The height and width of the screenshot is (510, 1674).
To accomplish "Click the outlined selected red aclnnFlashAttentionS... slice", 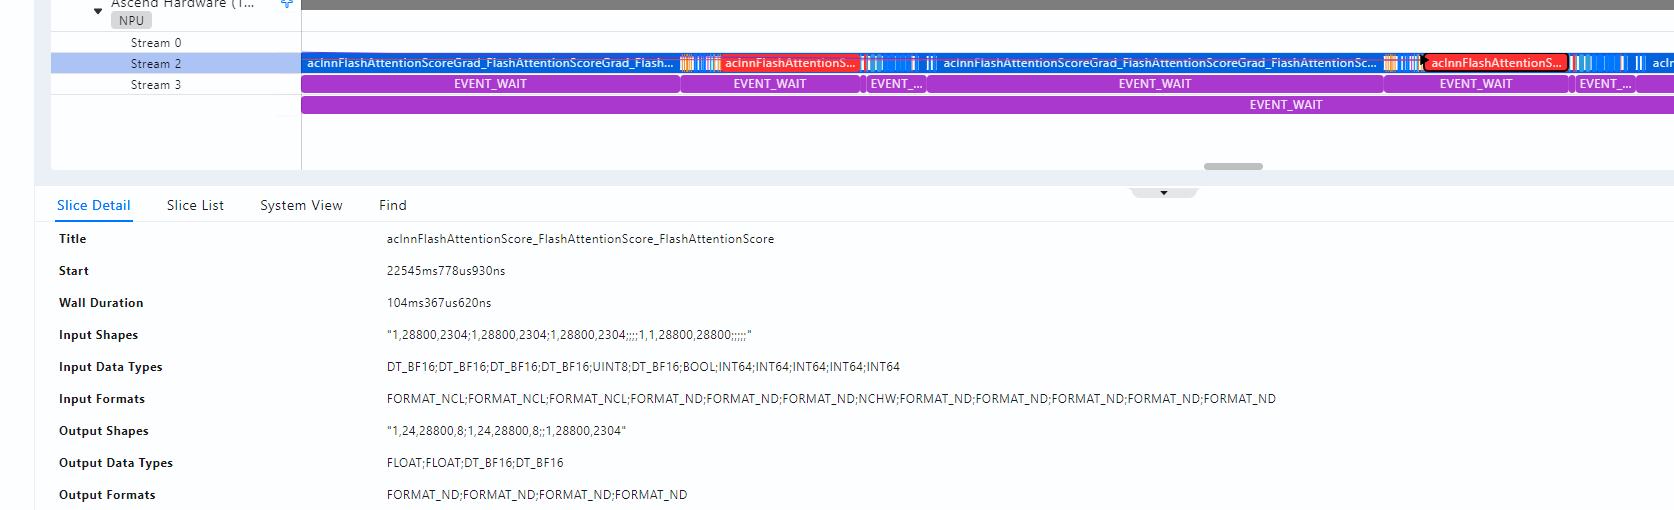I will (x=1496, y=63).
